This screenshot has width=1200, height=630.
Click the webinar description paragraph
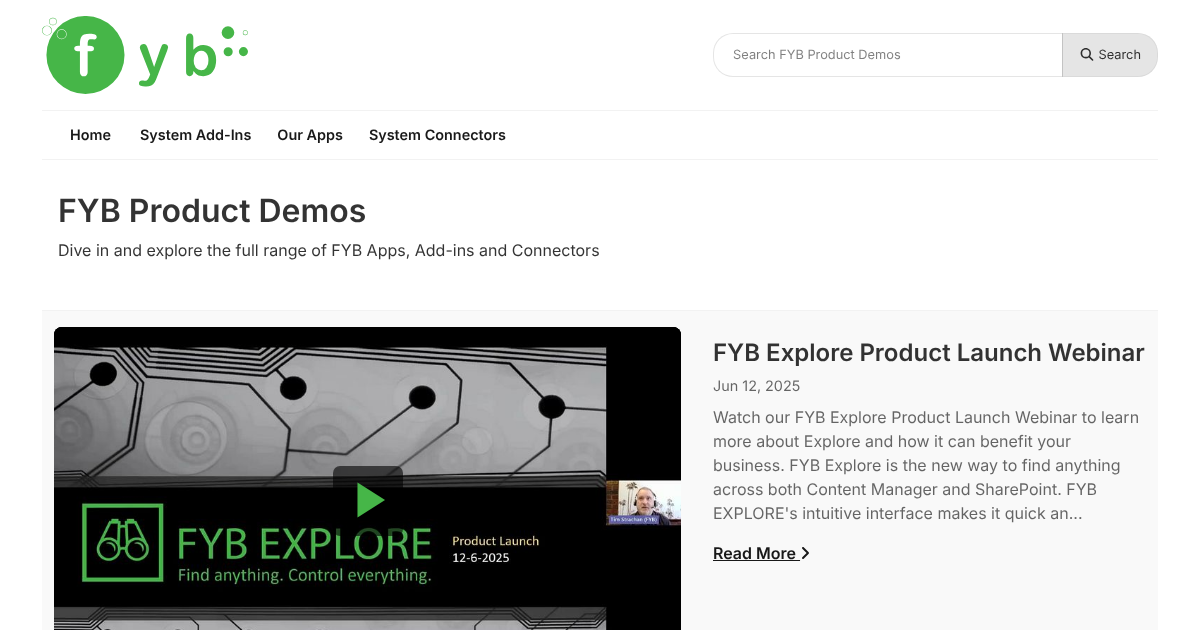coord(926,465)
